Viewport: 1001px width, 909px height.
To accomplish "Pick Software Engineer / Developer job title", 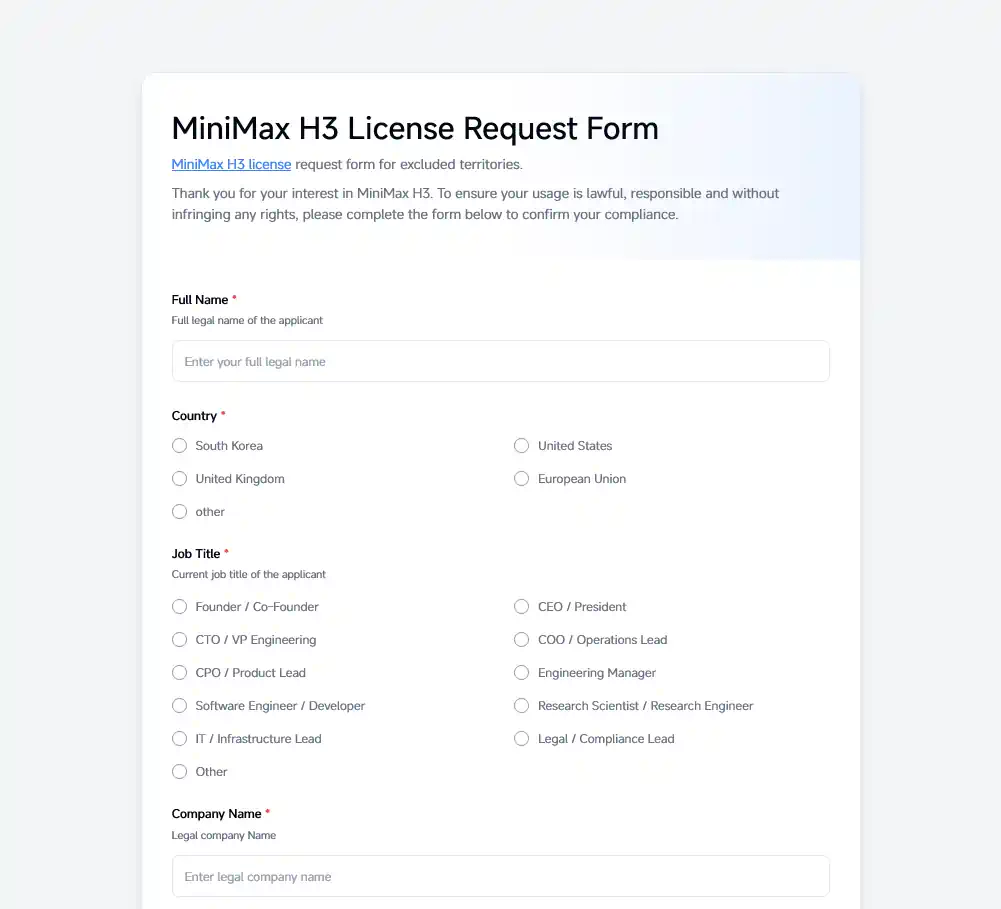I will tap(179, 705).
